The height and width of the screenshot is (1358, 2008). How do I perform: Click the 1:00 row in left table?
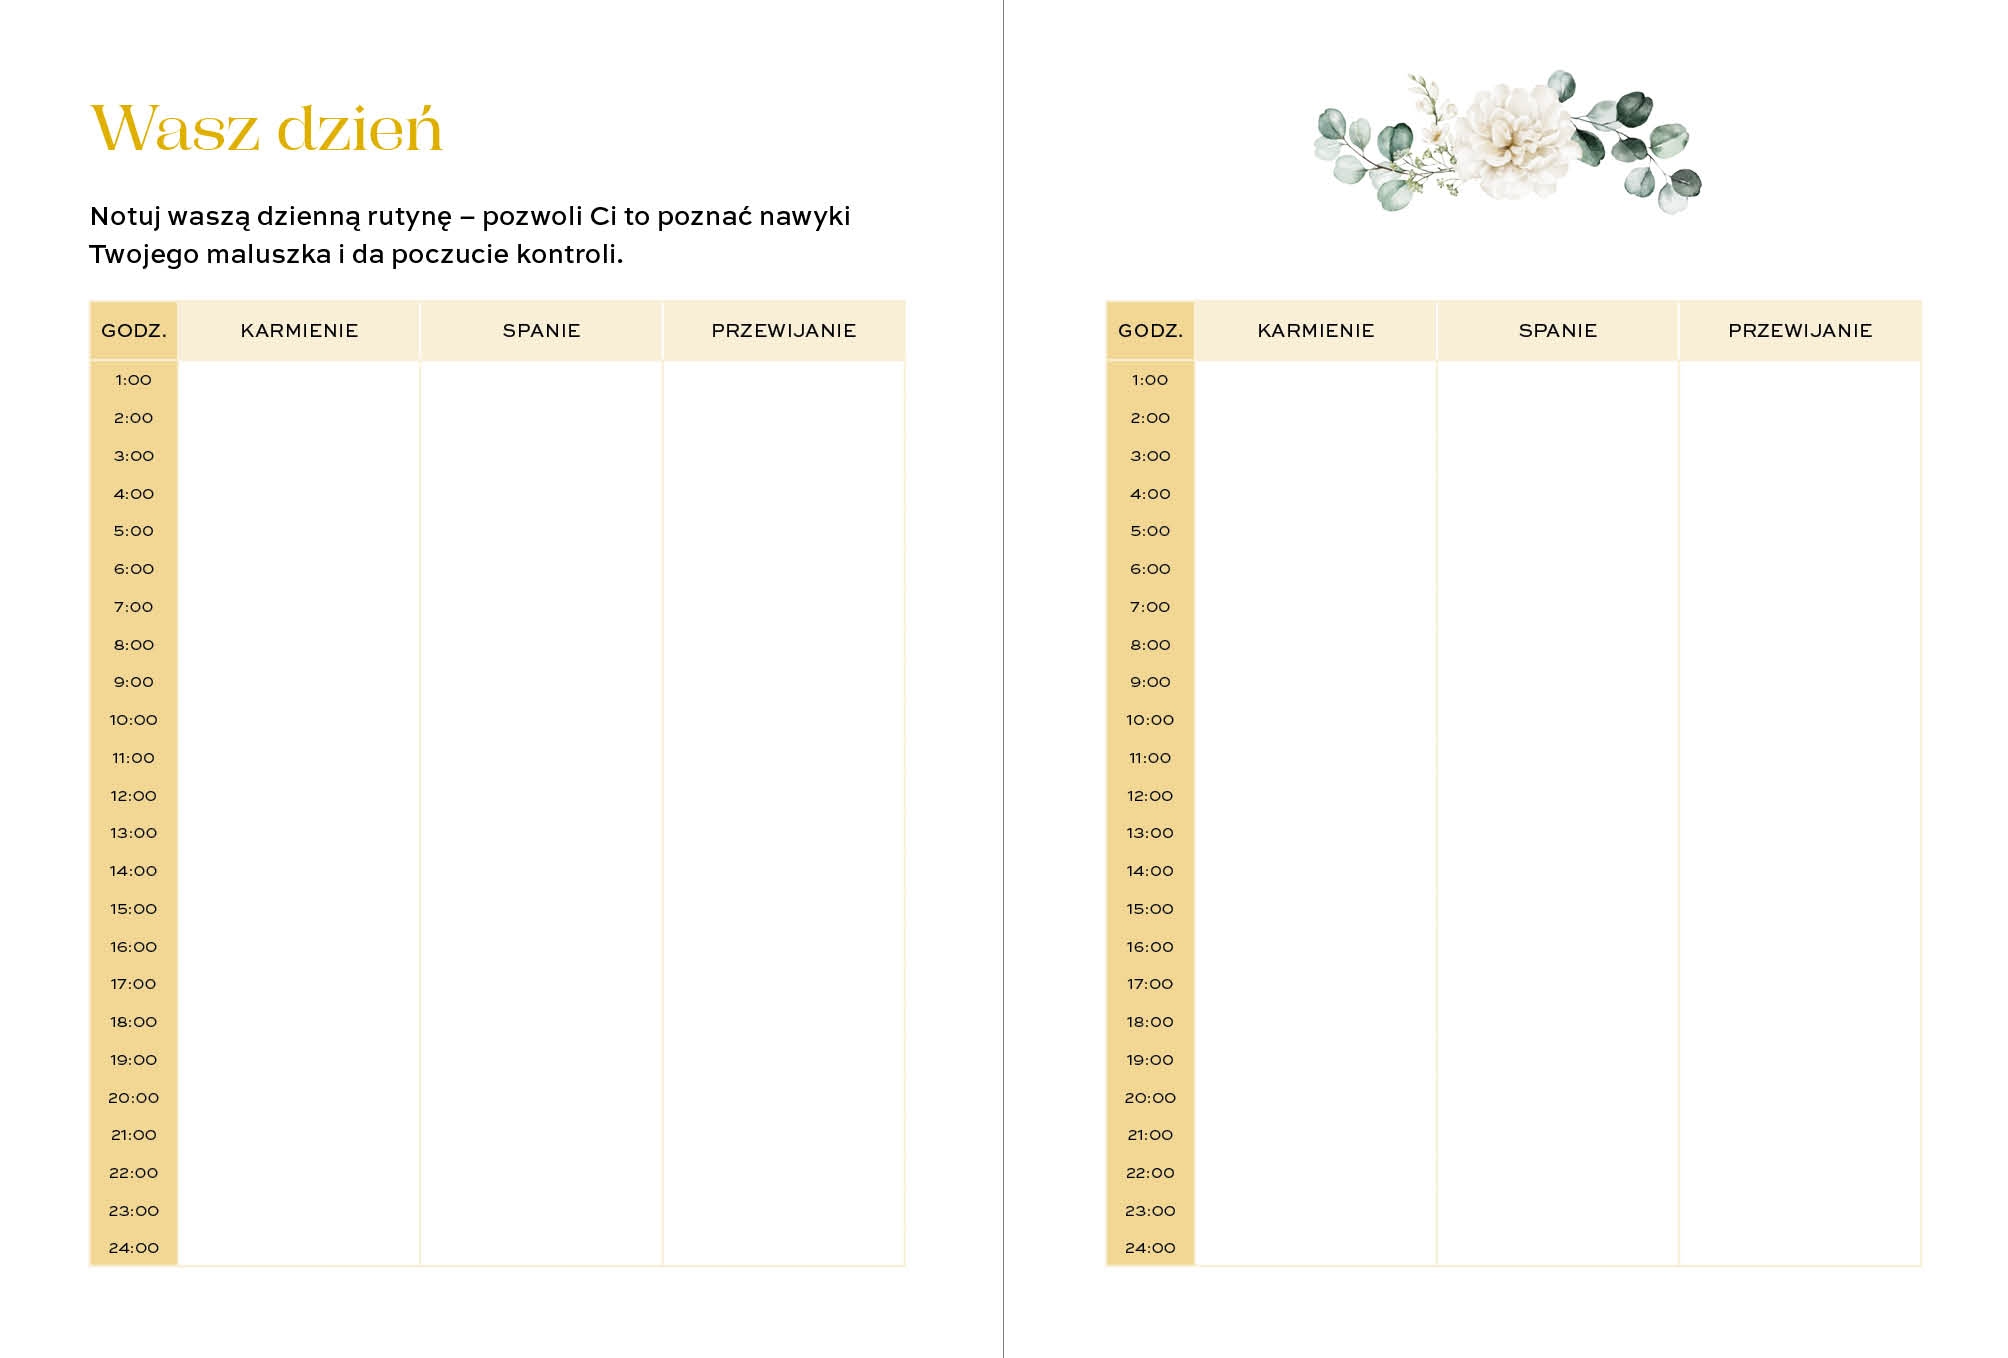pos(497,380)
